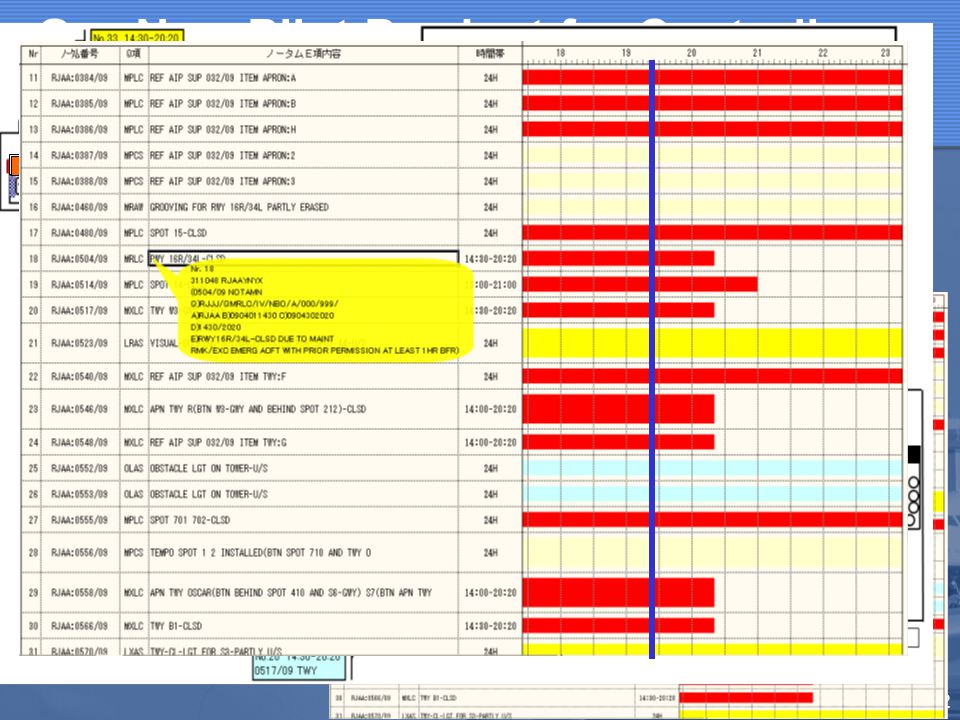Click the 'Nr' column header
This screenshot has width=960, height=720.
(x=33, y=54)
